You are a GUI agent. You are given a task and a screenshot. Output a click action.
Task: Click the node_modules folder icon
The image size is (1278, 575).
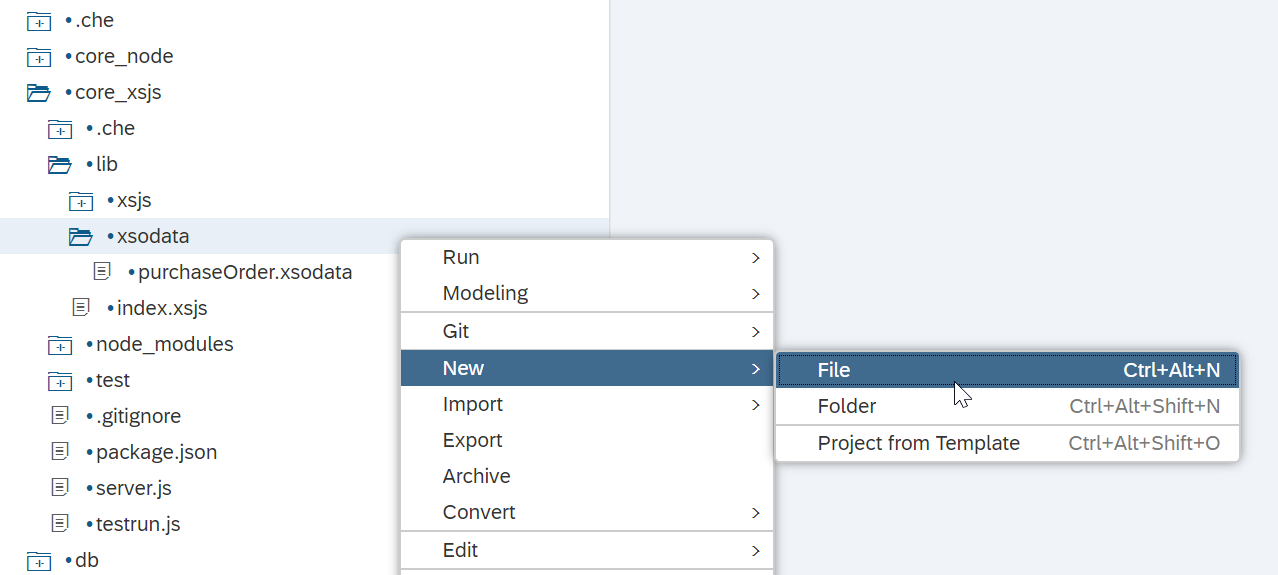[60, 345]
